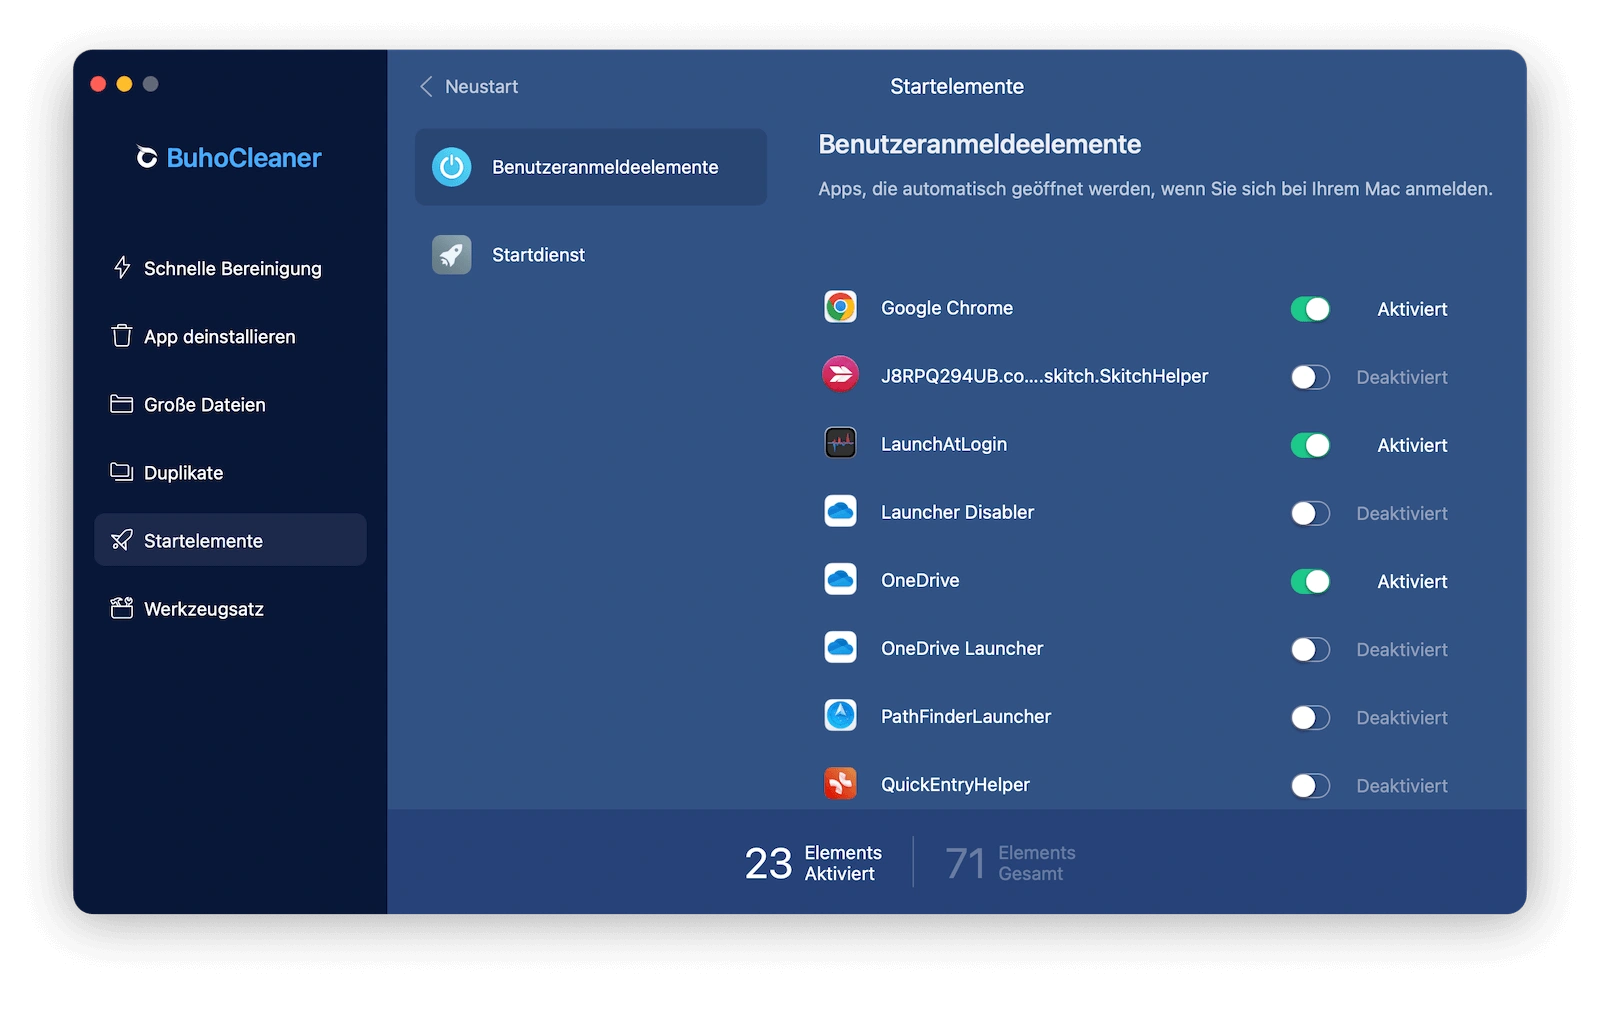
Task: Click the Launcher Disabler cloud icon
Action: click(841, 511)
